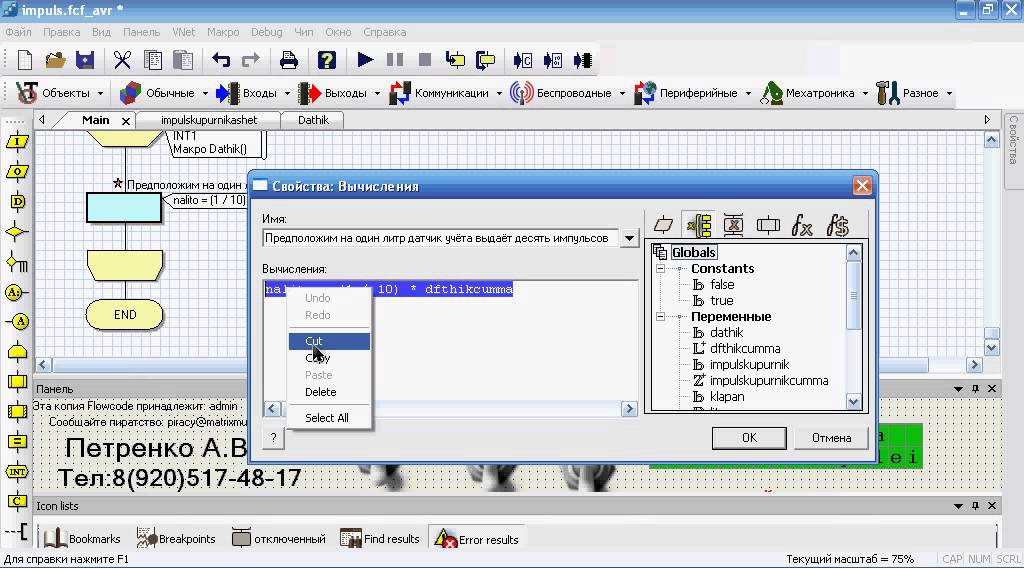This screenshot has height=568, width=1024.
Task: Click the Print icon in the toolbar
Action: [289, 61]
